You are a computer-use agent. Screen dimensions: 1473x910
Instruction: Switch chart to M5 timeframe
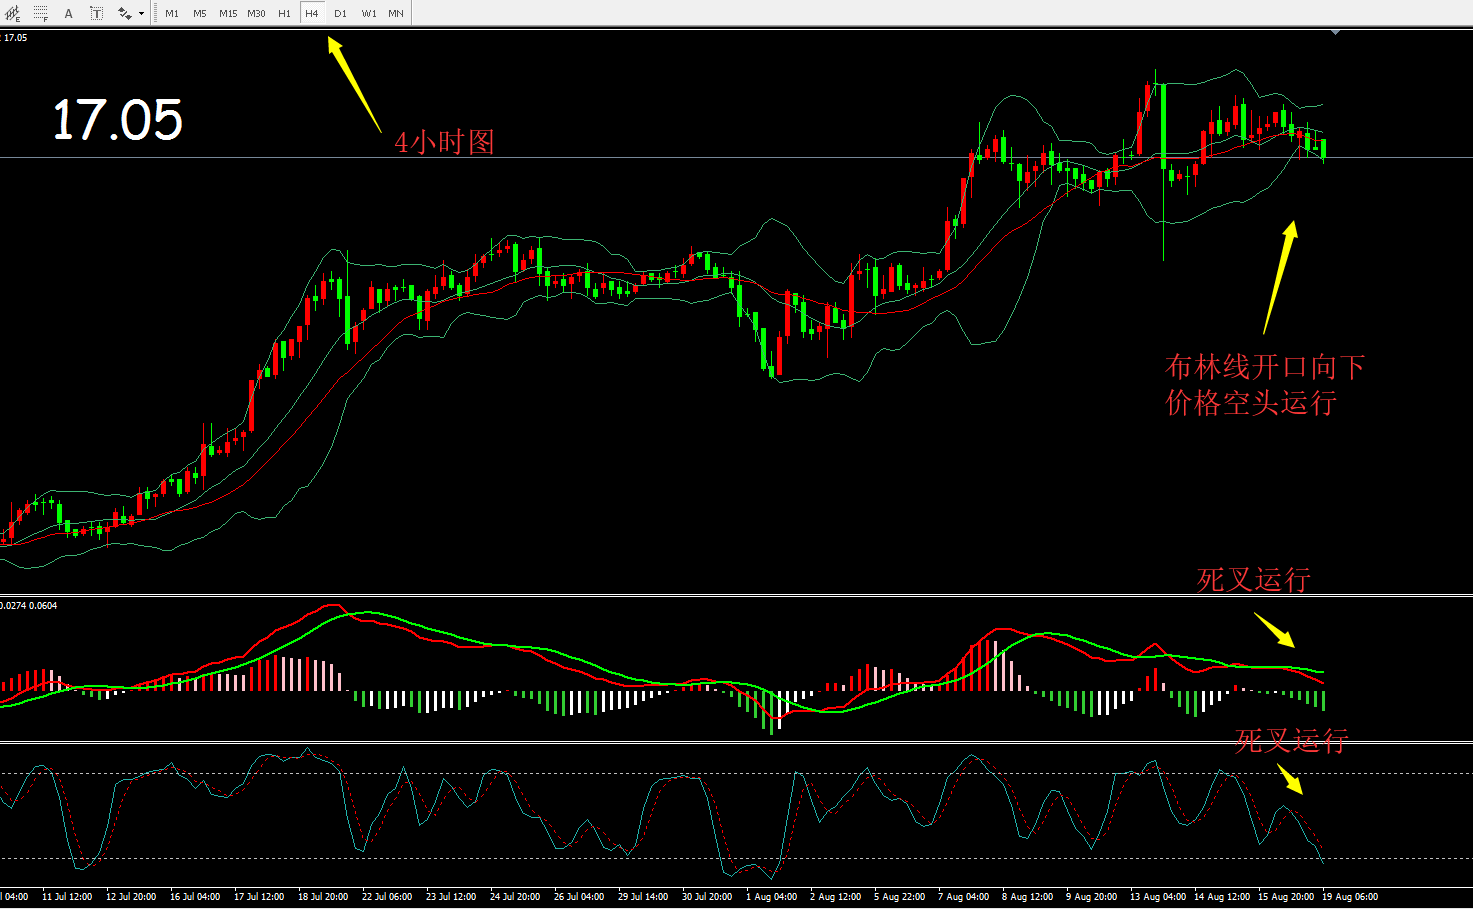(200, 13)
